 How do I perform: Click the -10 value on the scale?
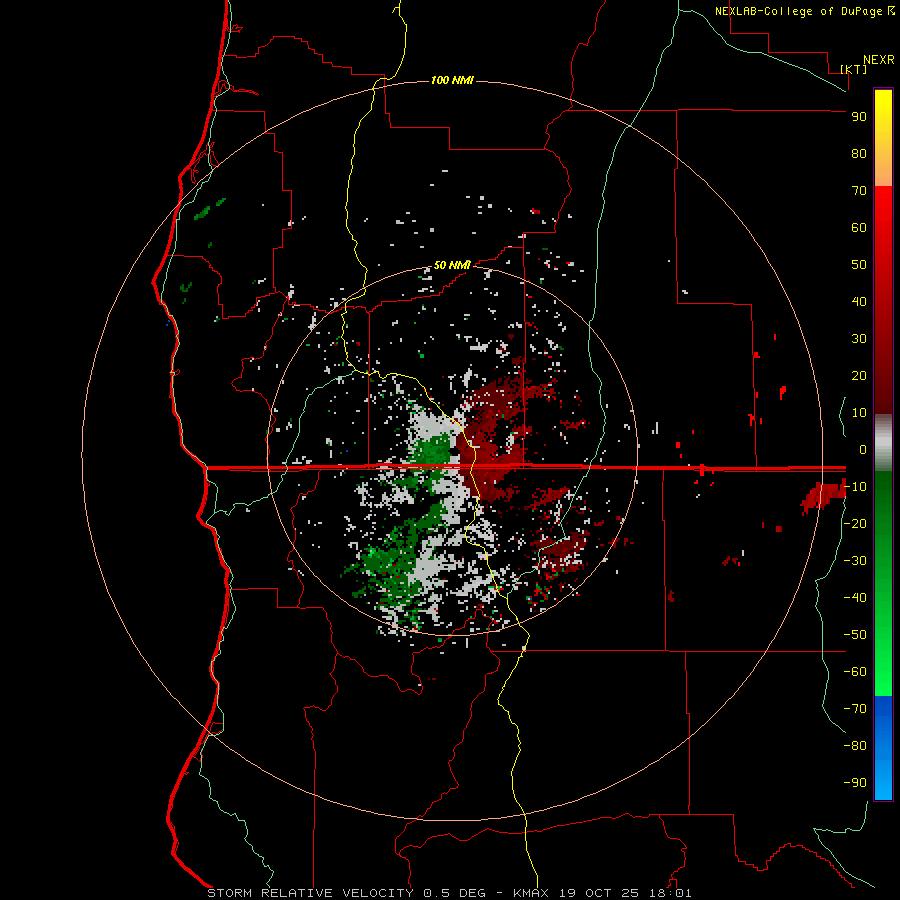tap(855, 487)
